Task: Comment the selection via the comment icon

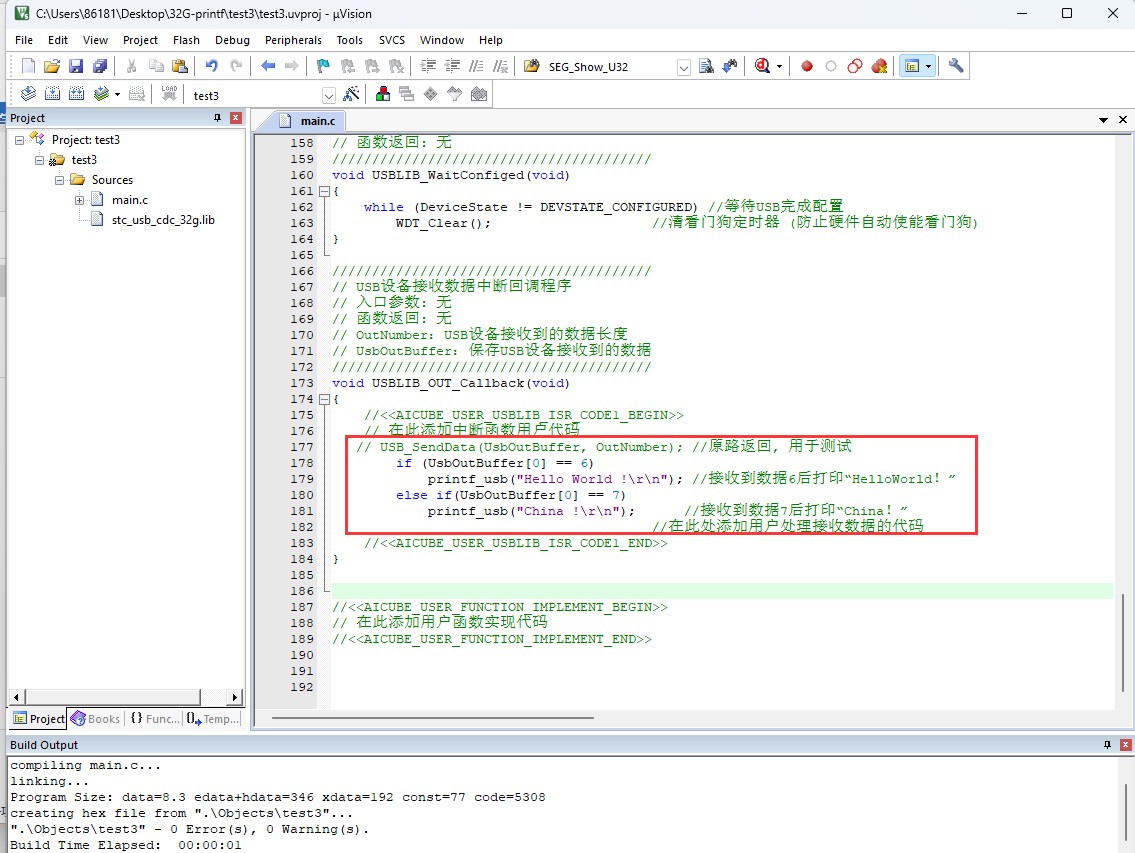Action: [x=476, y=67]
